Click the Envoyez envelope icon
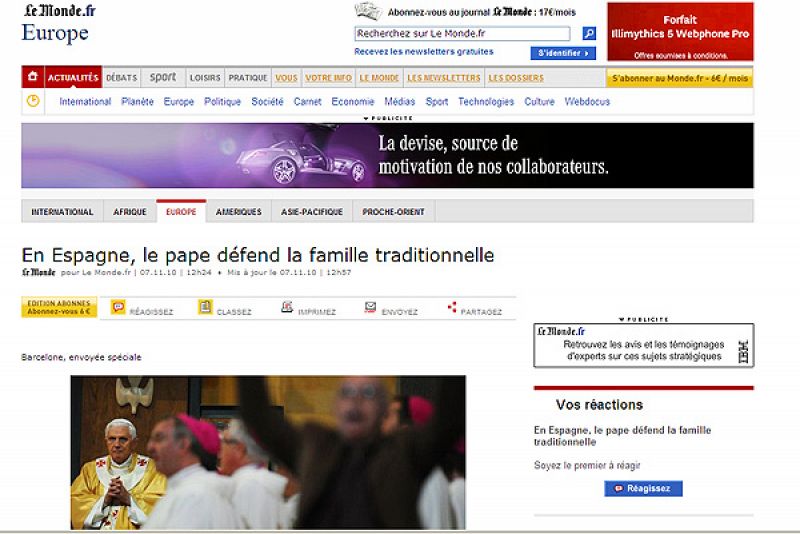The height and width of the screenshot is (534, 800). point(370,307)
